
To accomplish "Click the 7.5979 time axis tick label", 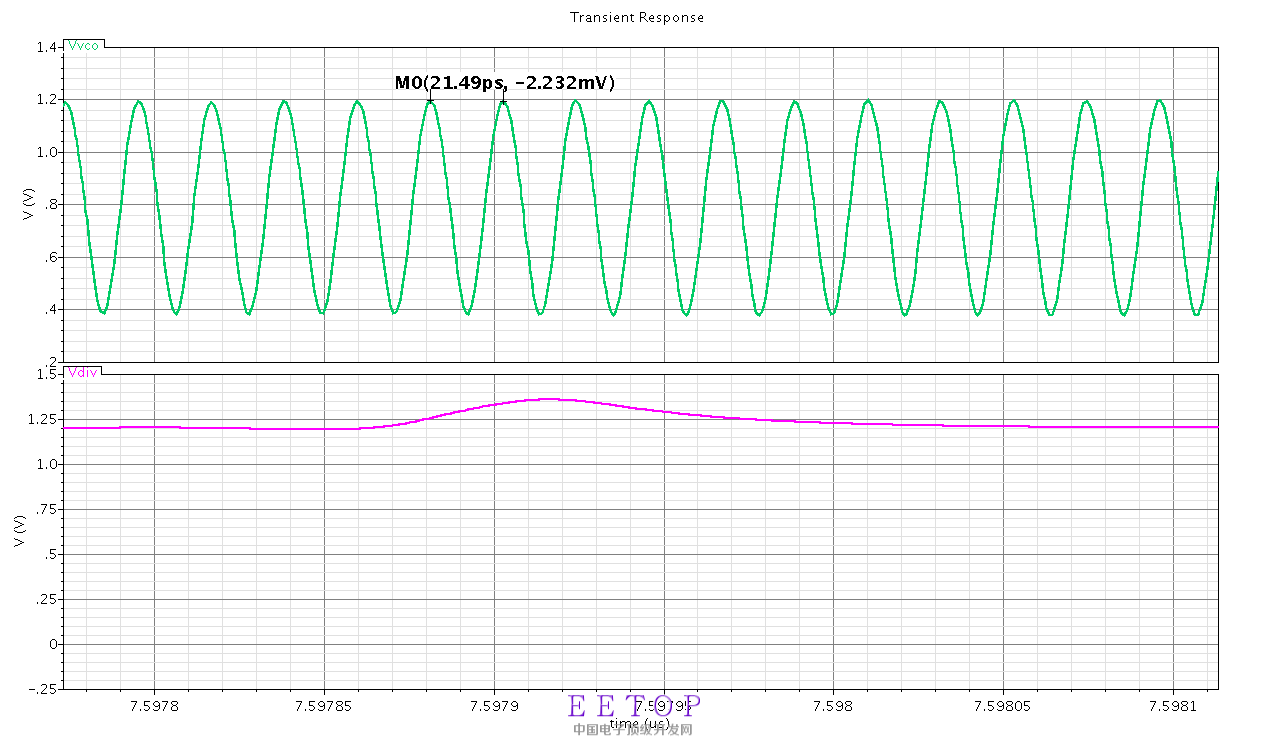I will (494, 706).
